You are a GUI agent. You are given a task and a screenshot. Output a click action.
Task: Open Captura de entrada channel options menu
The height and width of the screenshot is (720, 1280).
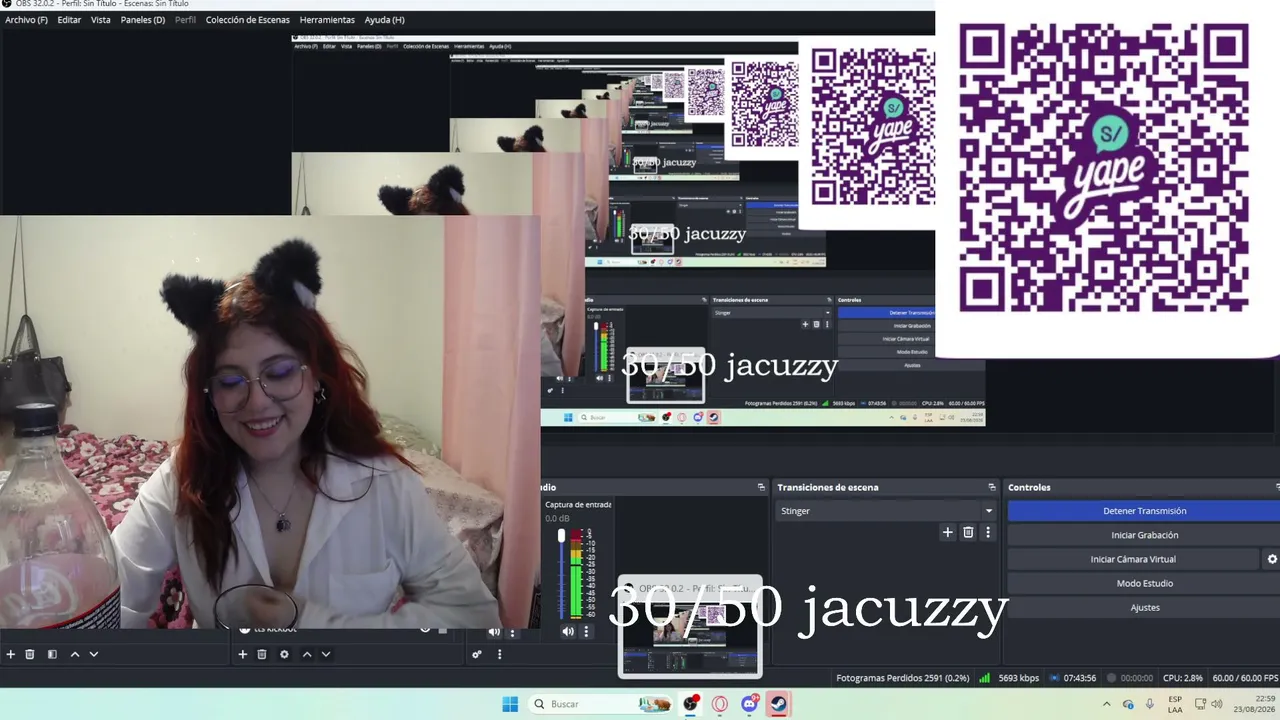tap(587, 632)
